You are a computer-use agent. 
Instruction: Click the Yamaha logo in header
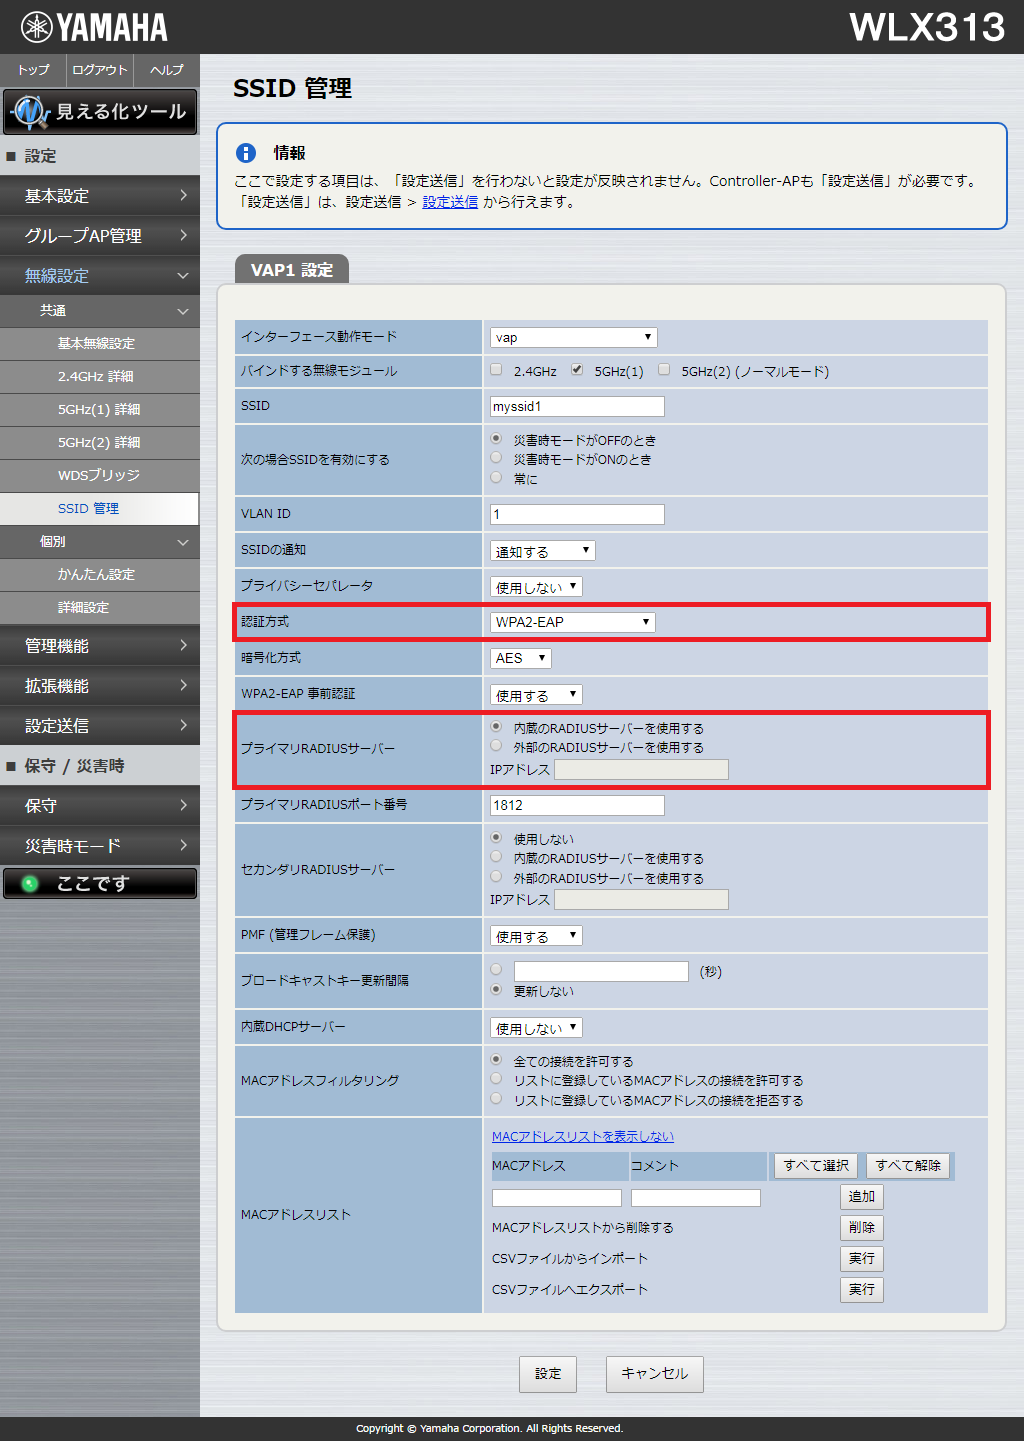[94, 27]
